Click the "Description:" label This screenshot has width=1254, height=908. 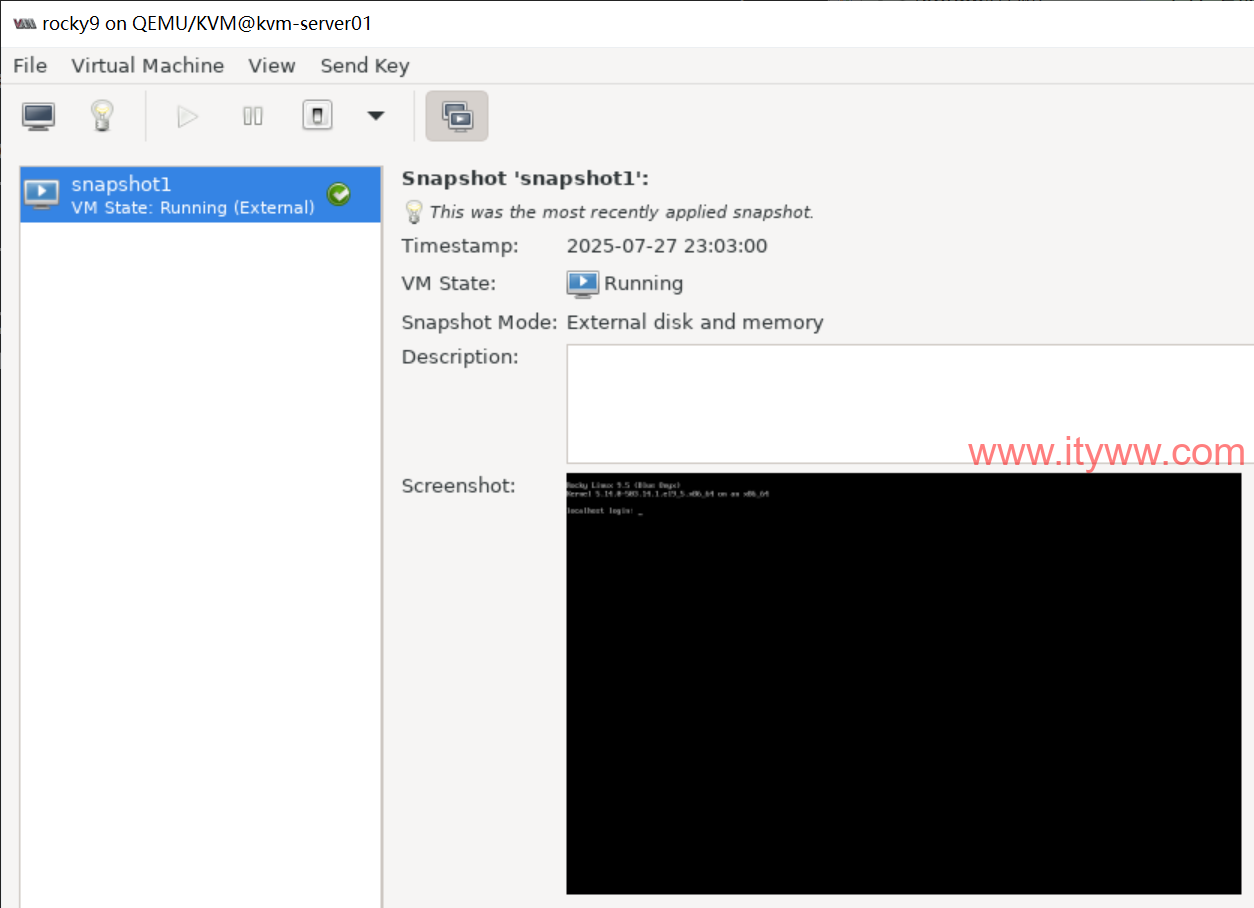point(460,357)
